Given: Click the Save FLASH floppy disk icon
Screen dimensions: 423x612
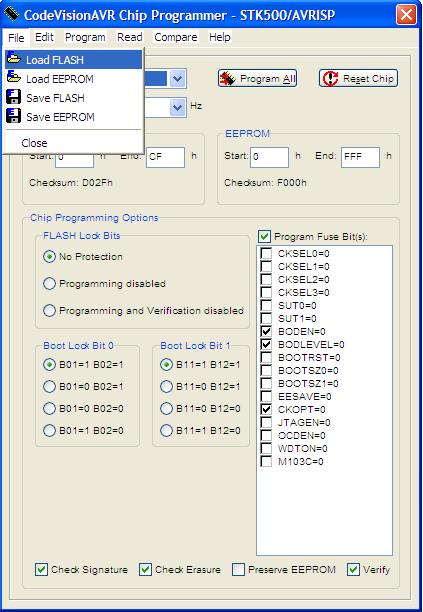Looking at the screenshot, I should 14,96.
